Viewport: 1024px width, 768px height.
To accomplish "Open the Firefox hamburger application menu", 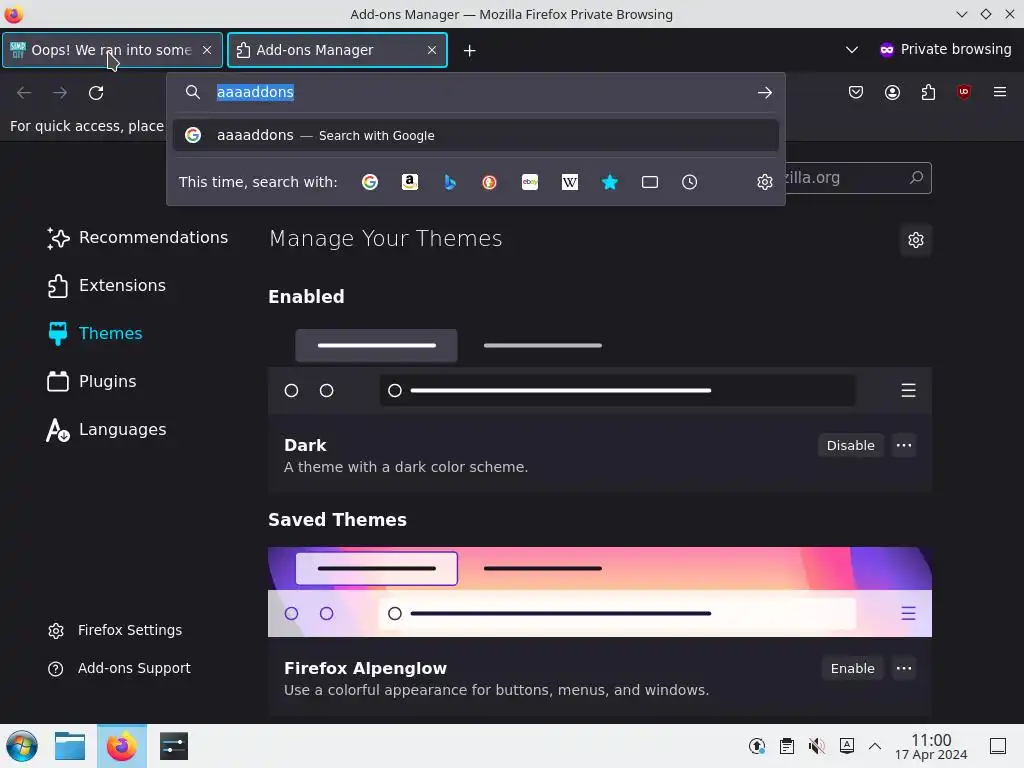I will [1000, 92].
